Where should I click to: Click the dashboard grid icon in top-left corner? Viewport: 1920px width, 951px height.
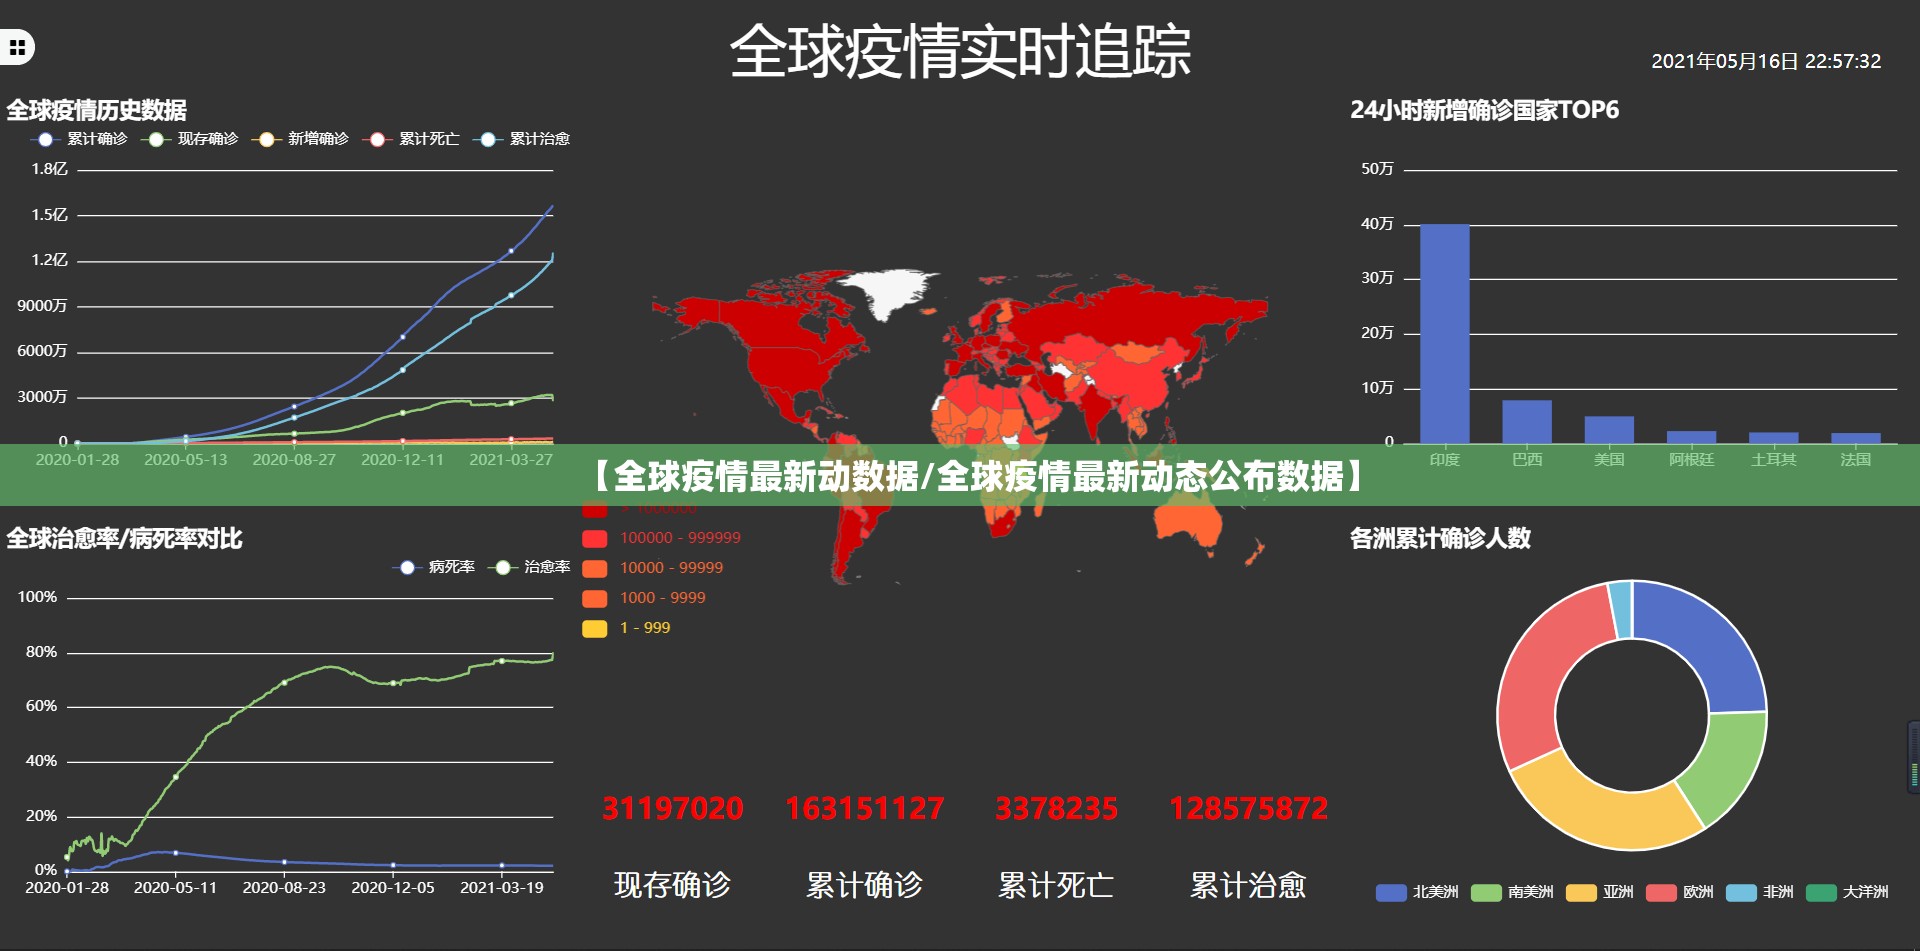(x=15, y=46)
